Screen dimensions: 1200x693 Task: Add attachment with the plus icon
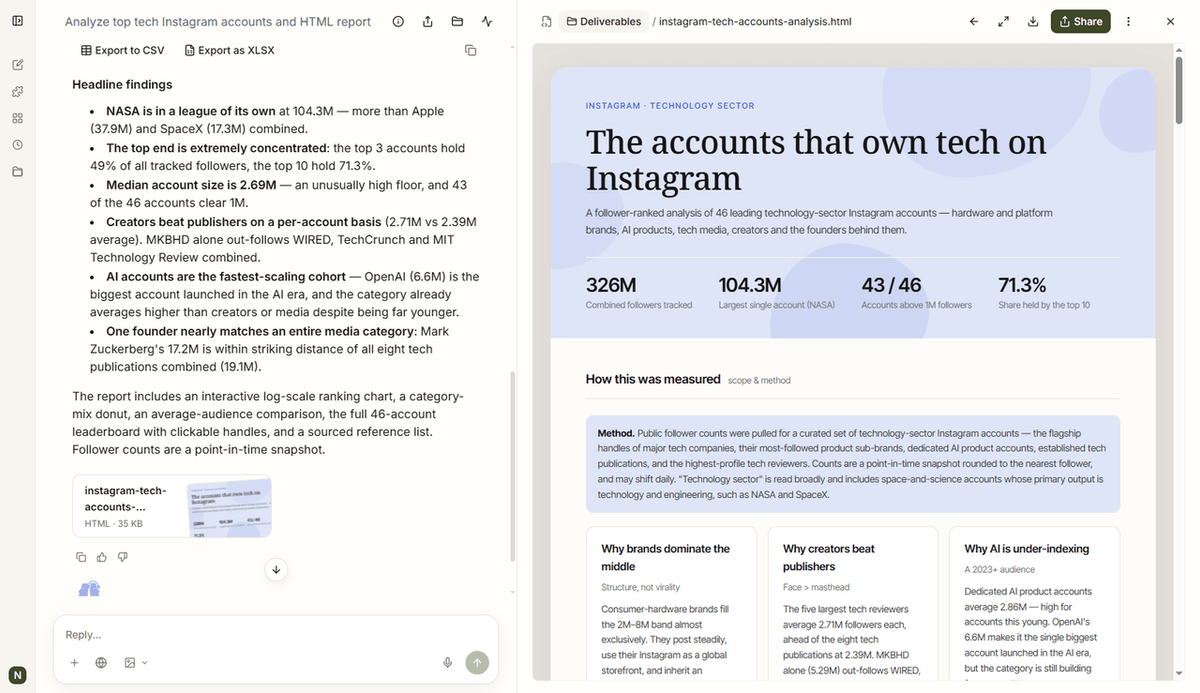point(74,662)
